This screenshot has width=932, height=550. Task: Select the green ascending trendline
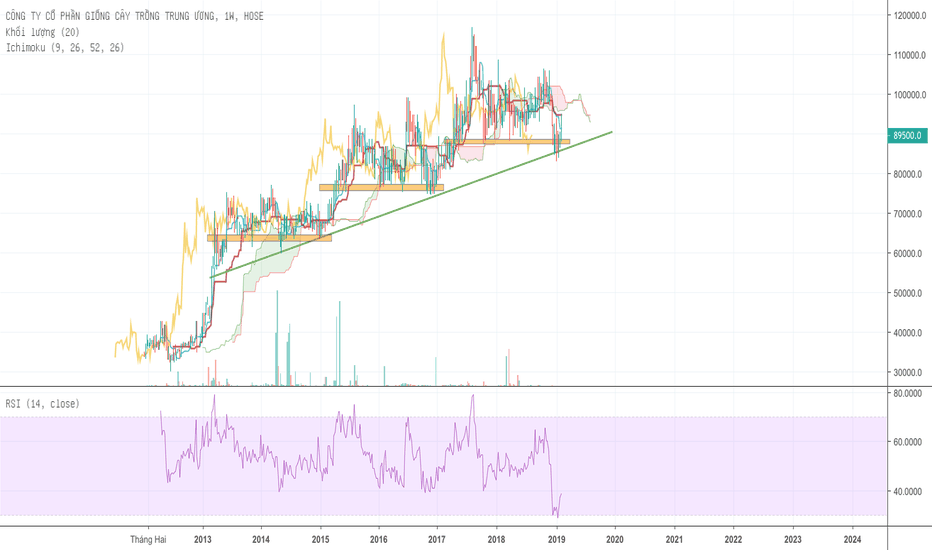400,207
